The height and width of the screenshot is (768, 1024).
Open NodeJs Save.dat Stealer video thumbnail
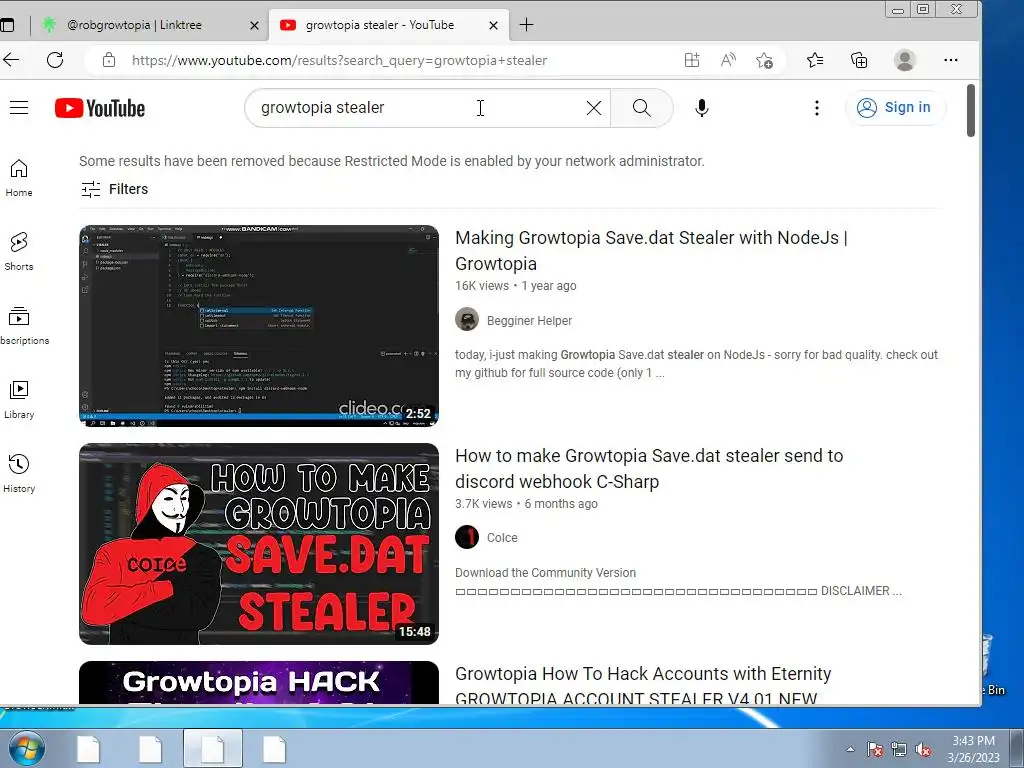259,326
